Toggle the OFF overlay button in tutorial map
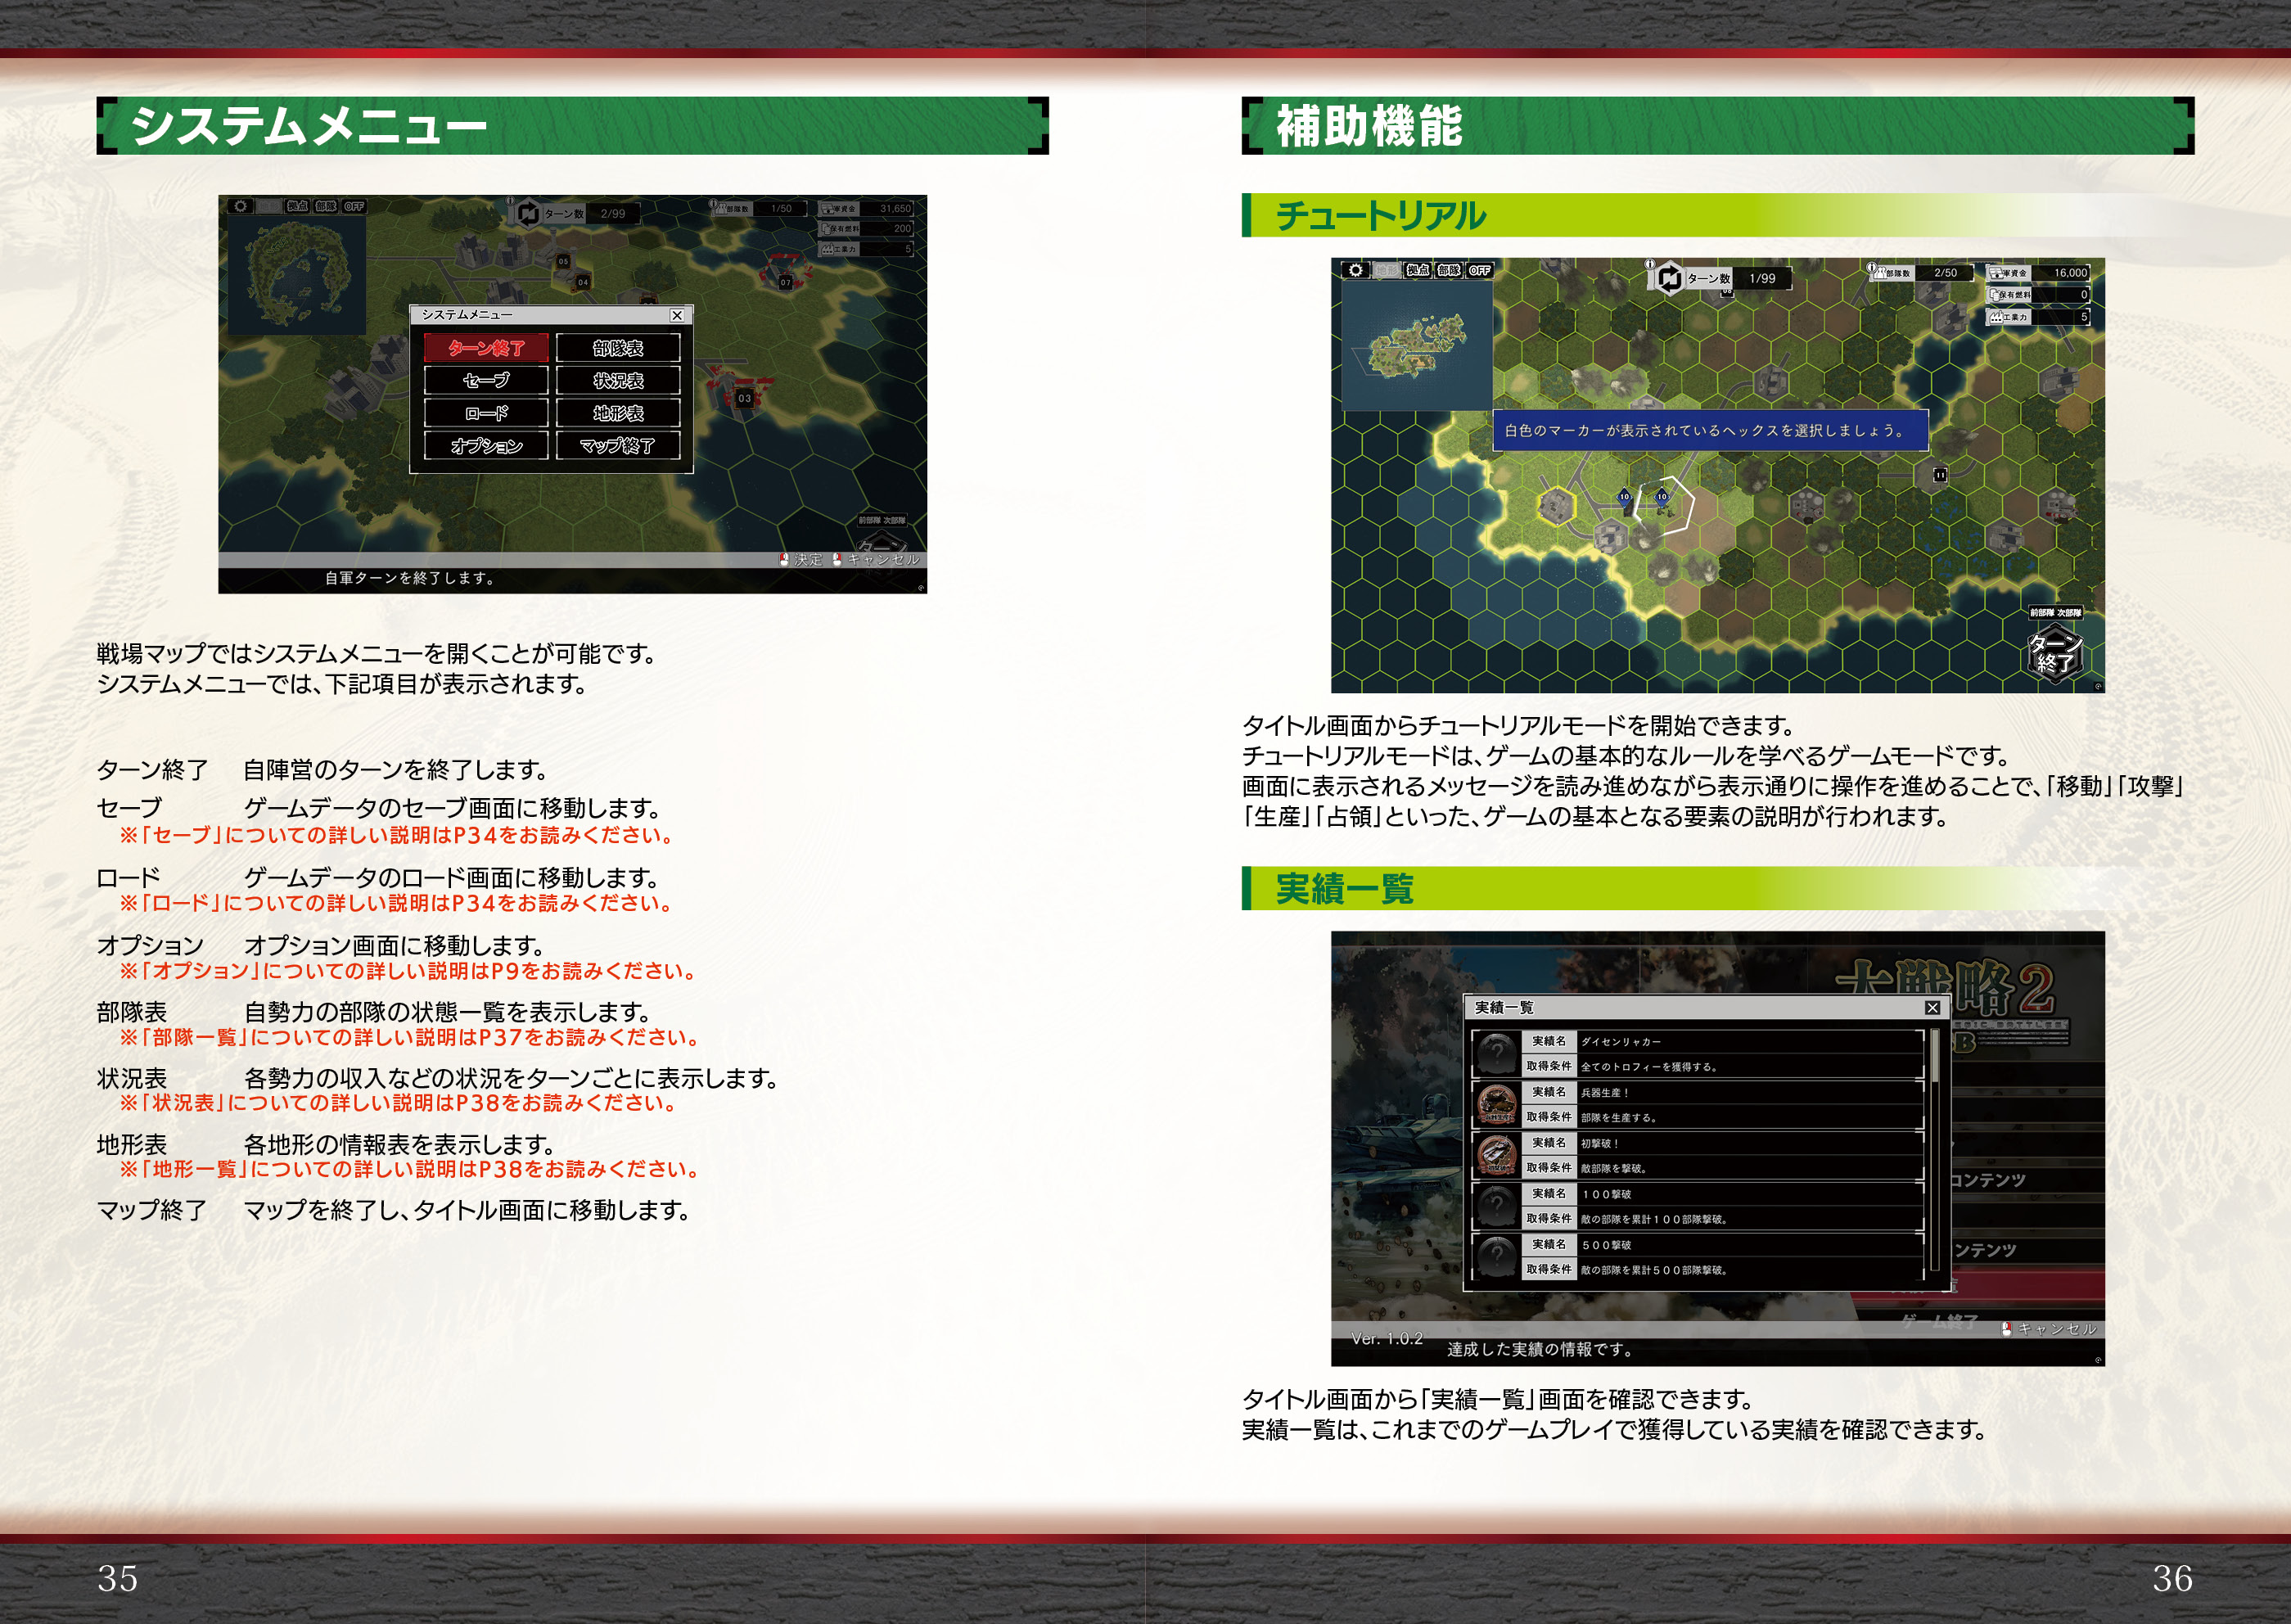This screenshot has width=2291, height=1624. point(1479,270)
